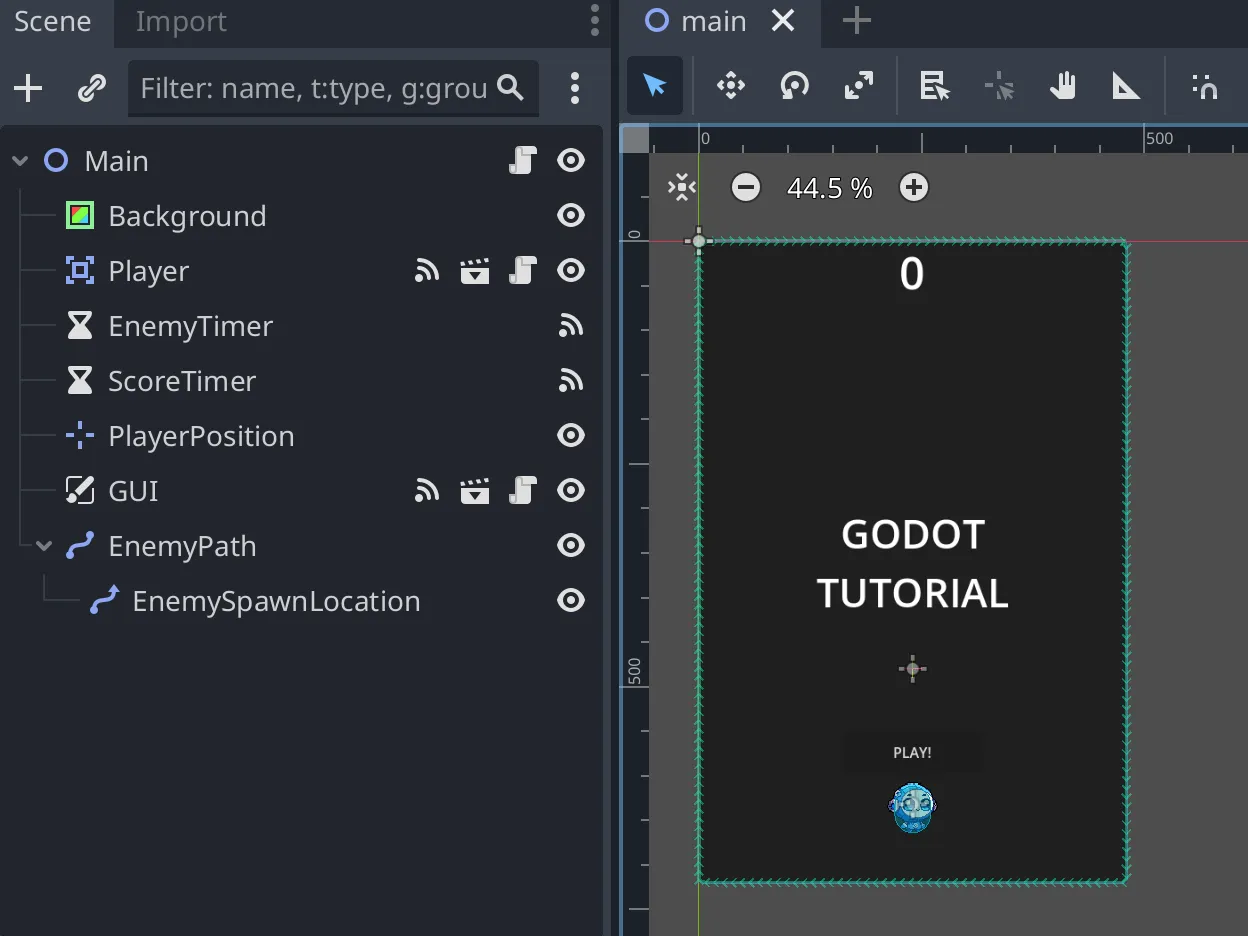
Task: Toggle visibility of EnemySpawnLocation node
Action: (x=571, y=601)
